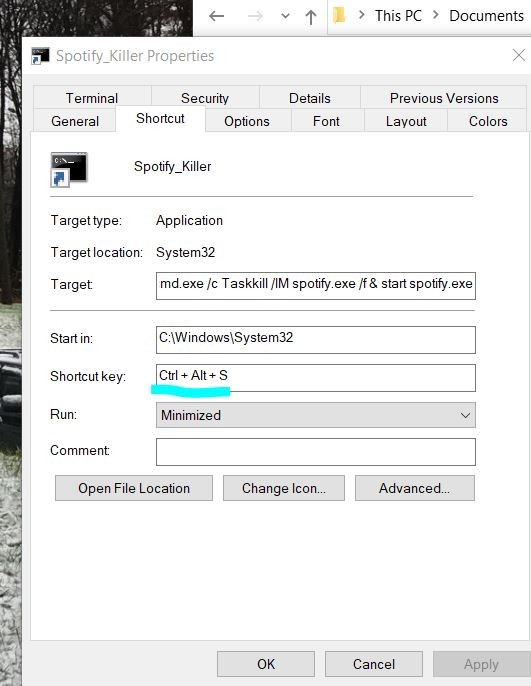
Task: Click the Cancel button
Action: coord(374,664)
